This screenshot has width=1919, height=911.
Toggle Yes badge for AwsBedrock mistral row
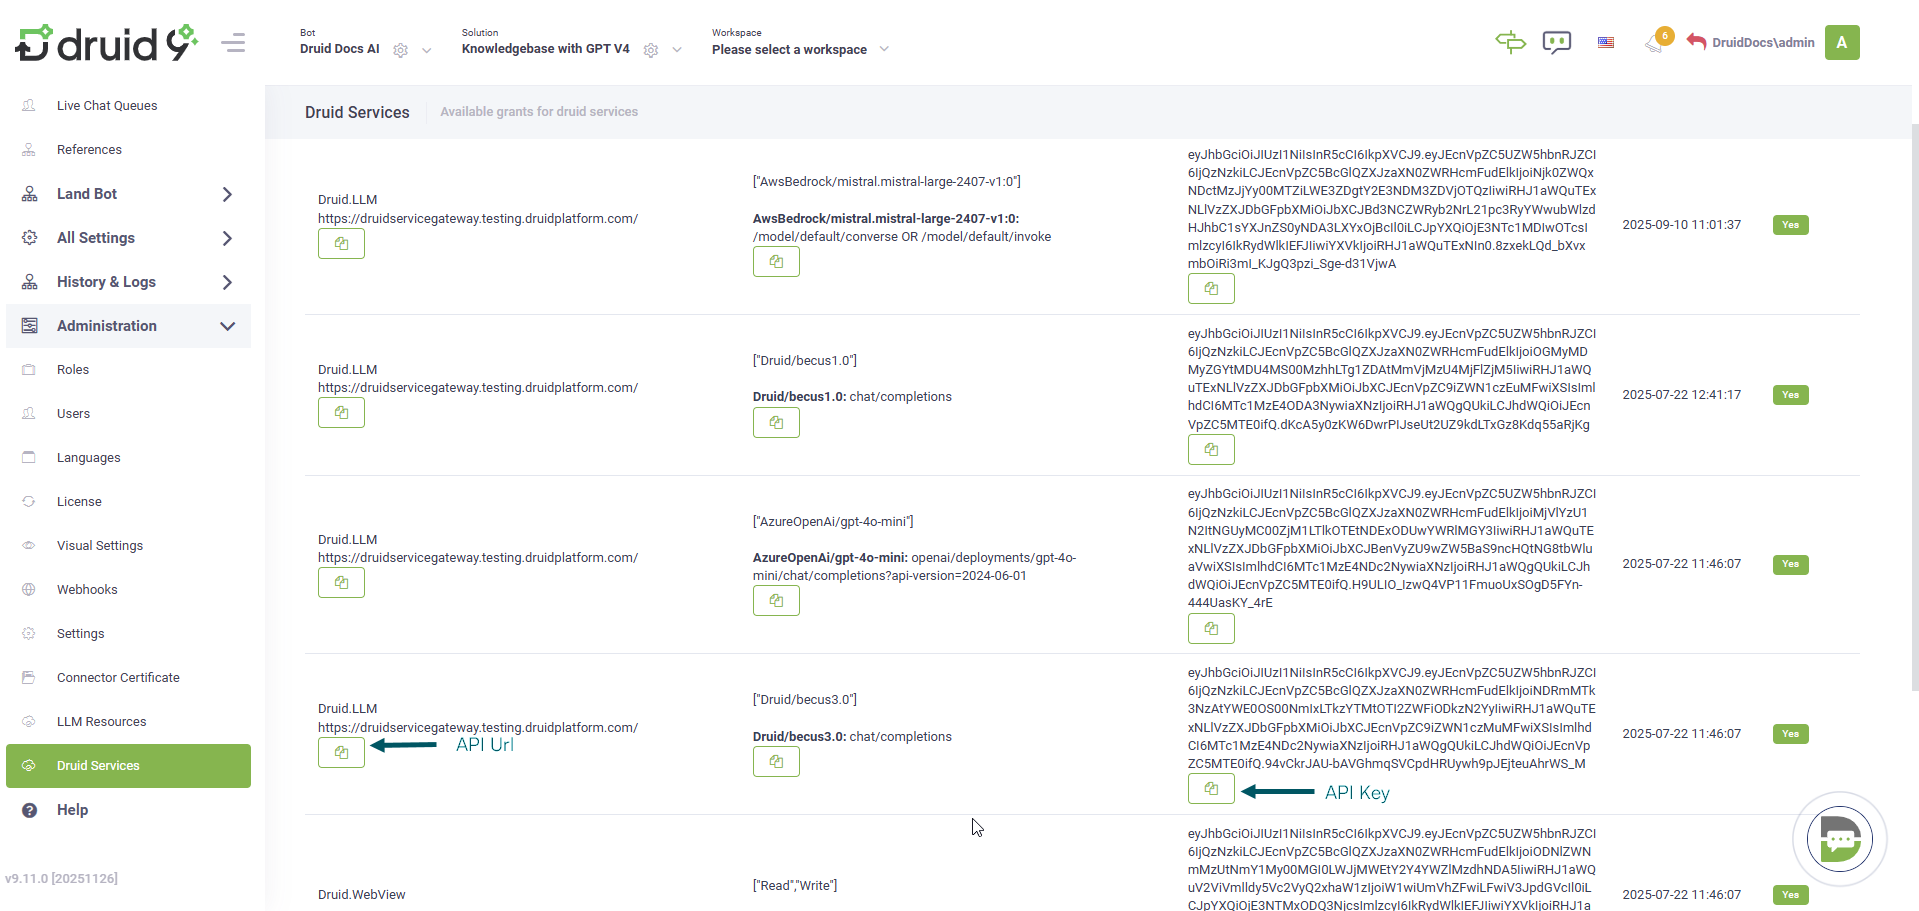tap(1790, 225)
